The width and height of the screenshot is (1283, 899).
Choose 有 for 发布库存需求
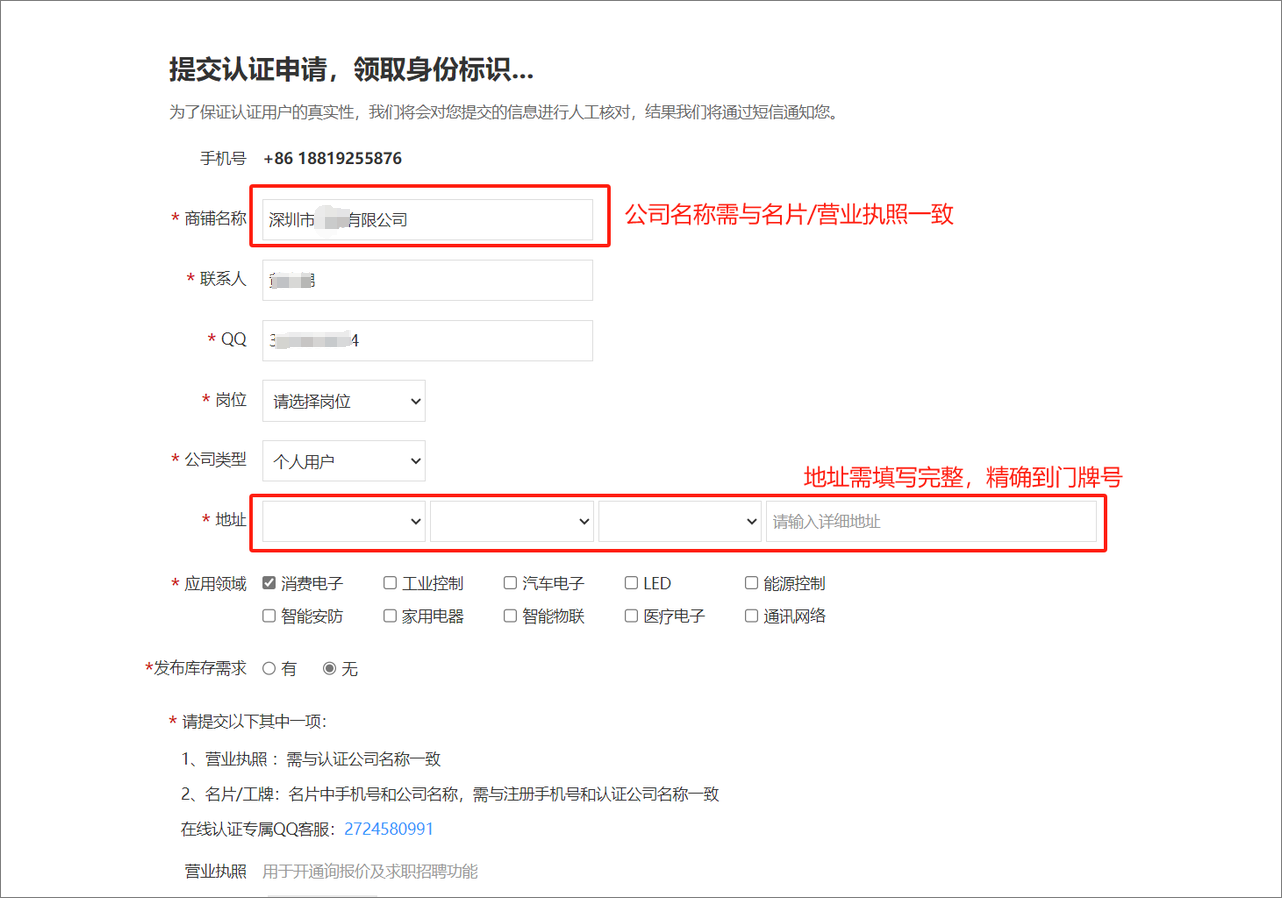(269, 669)
